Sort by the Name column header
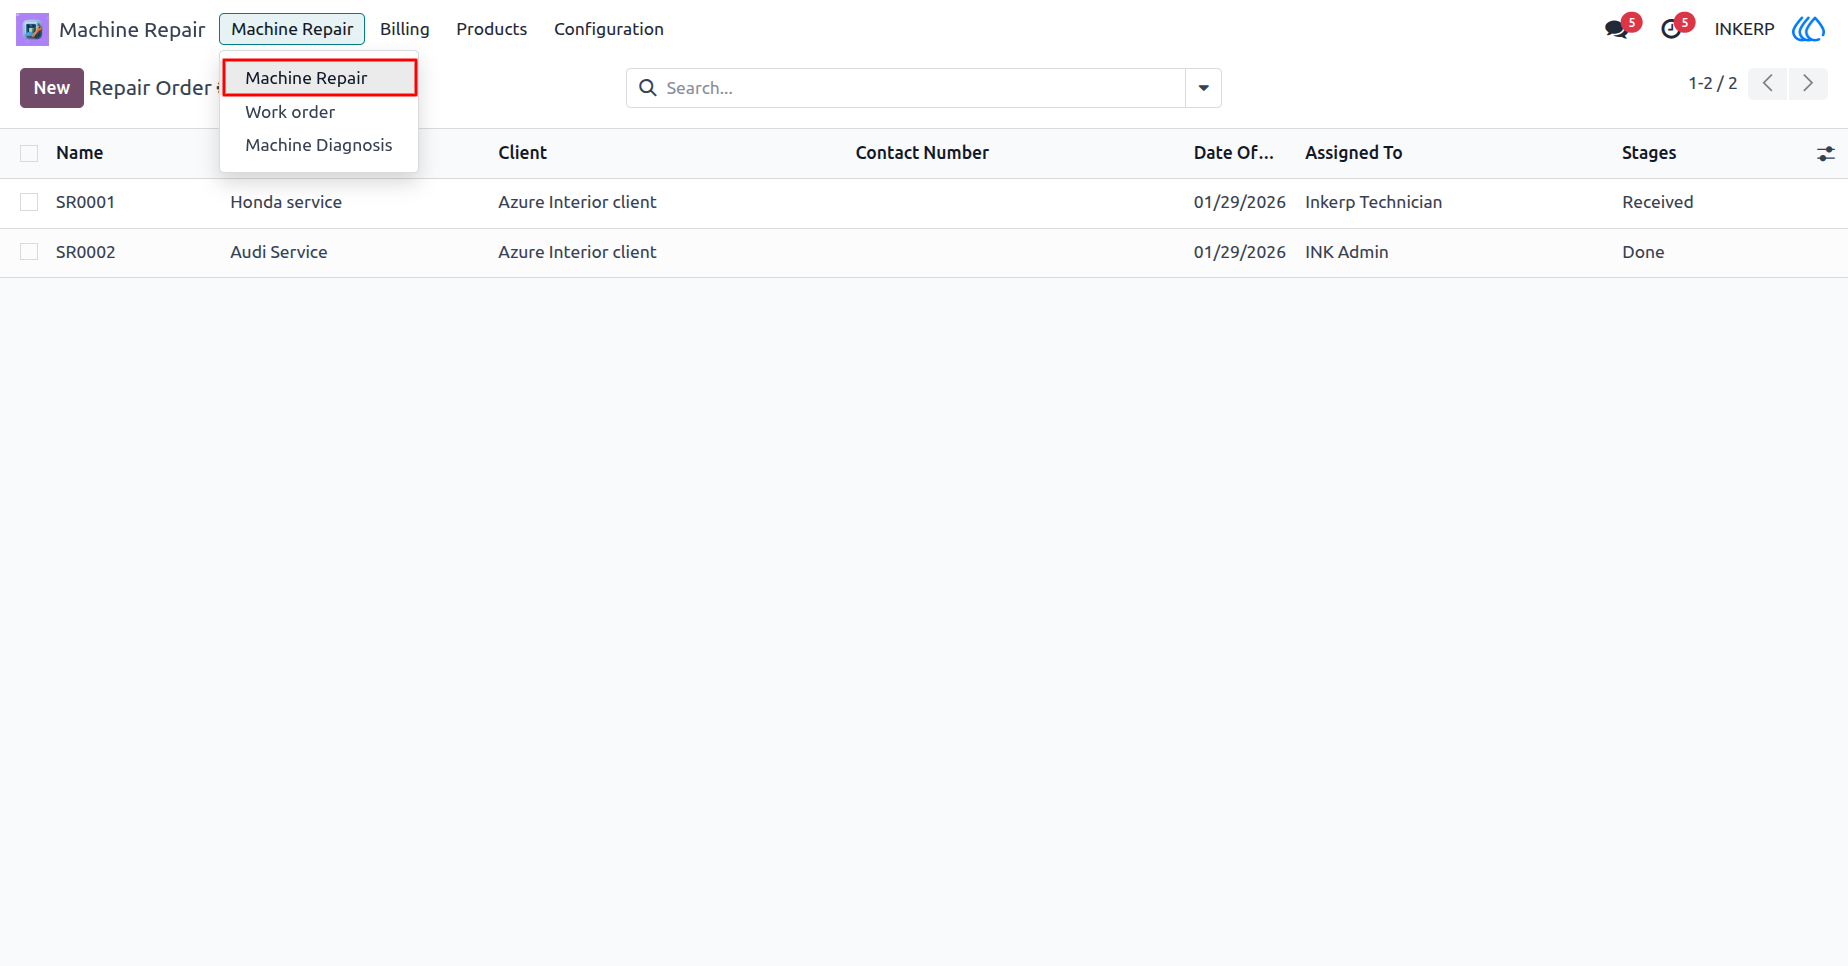1848x966 pixels. [80, 153]
